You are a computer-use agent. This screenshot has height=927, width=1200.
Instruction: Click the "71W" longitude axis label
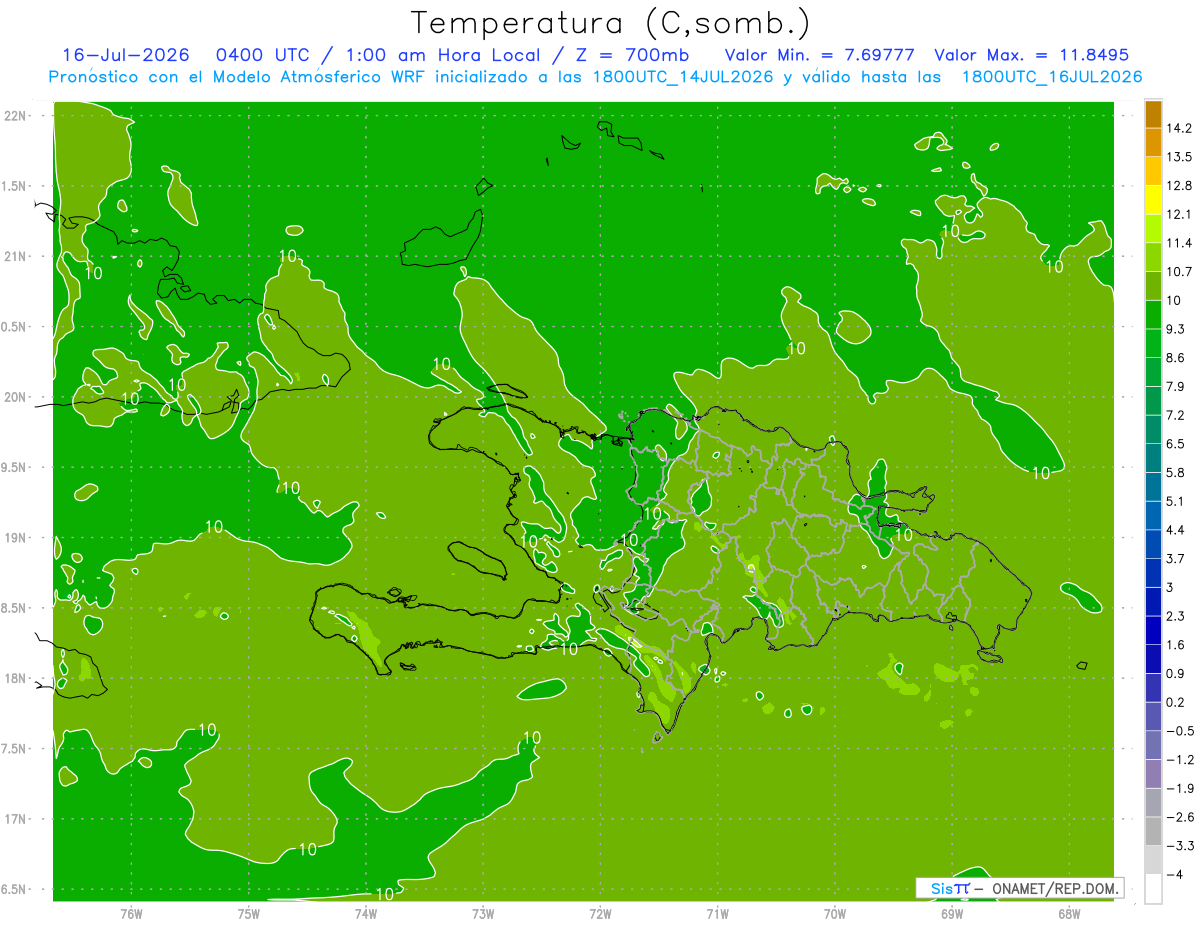pos(717,913)
